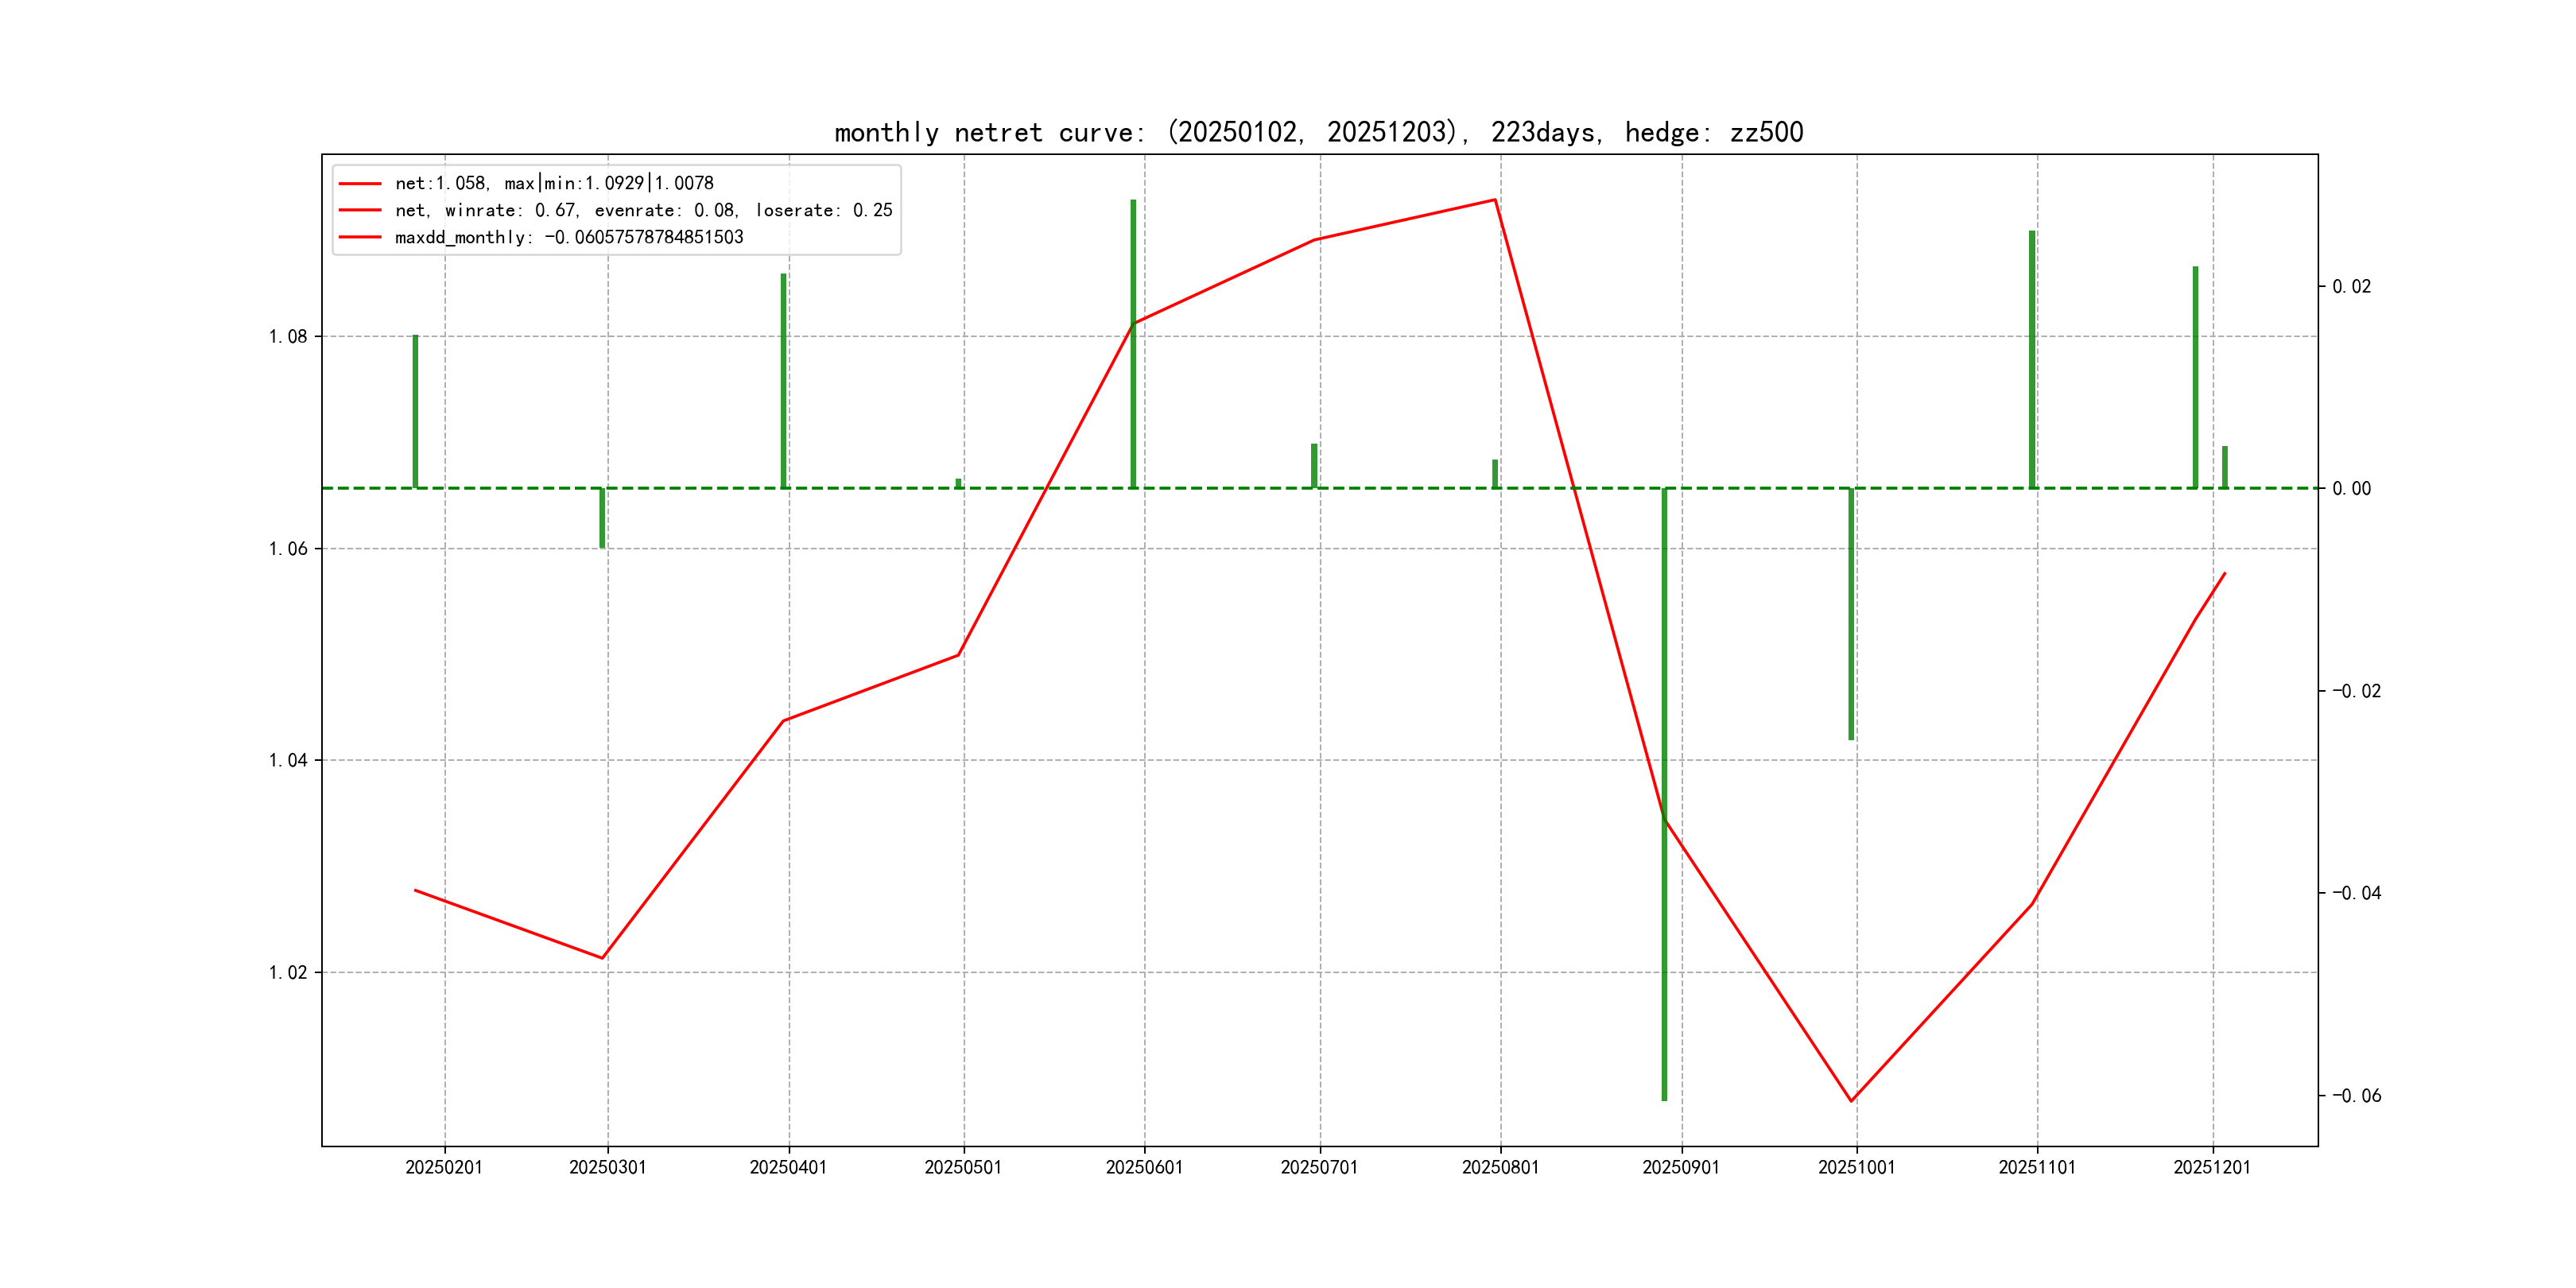The image size is (2576, 1288).
Task: Click the winrate legend entry
Action: pos(643,210)
